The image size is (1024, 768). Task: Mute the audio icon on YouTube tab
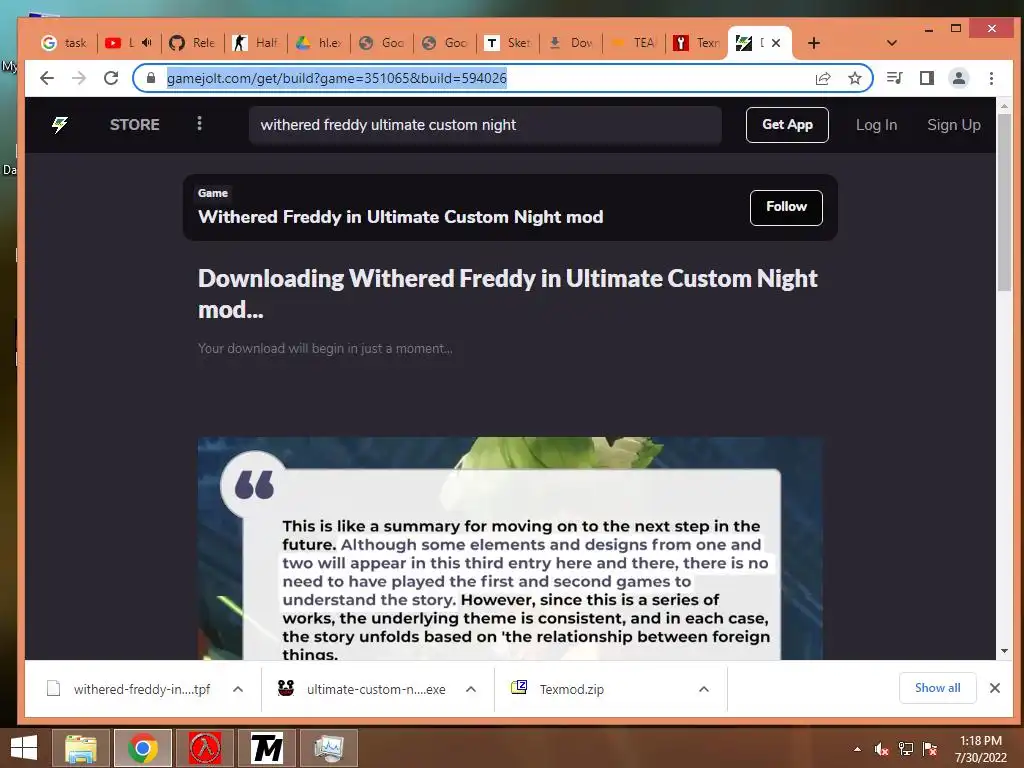[146, 43]
